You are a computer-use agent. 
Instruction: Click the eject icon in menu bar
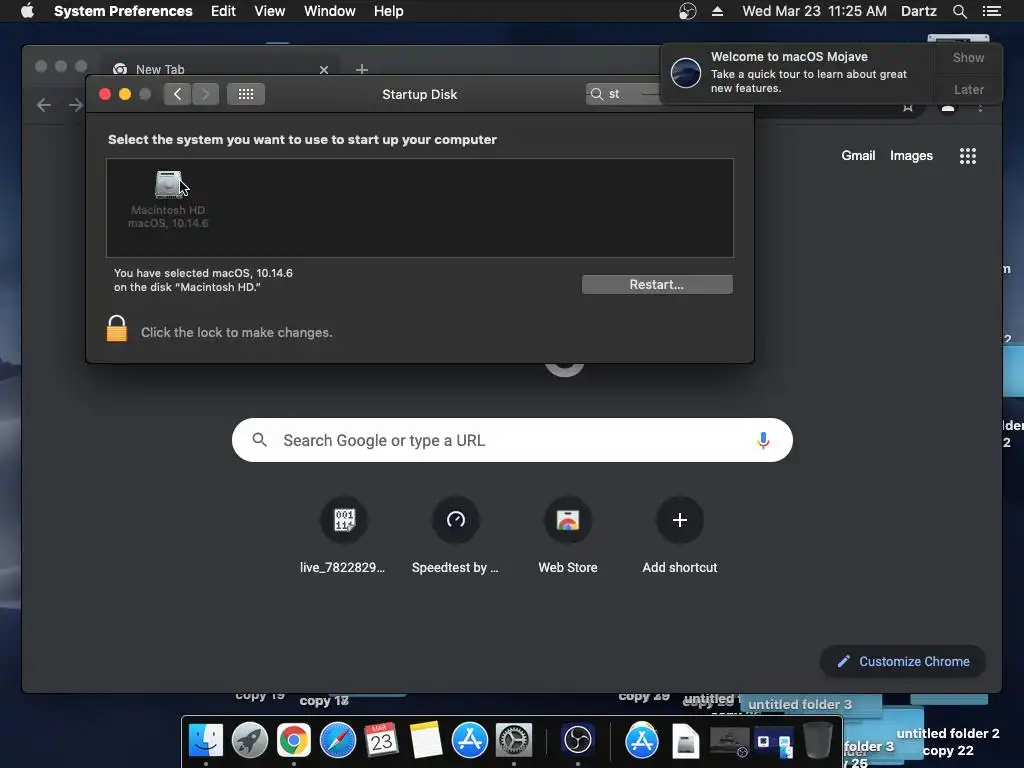[x=717, y=11]
